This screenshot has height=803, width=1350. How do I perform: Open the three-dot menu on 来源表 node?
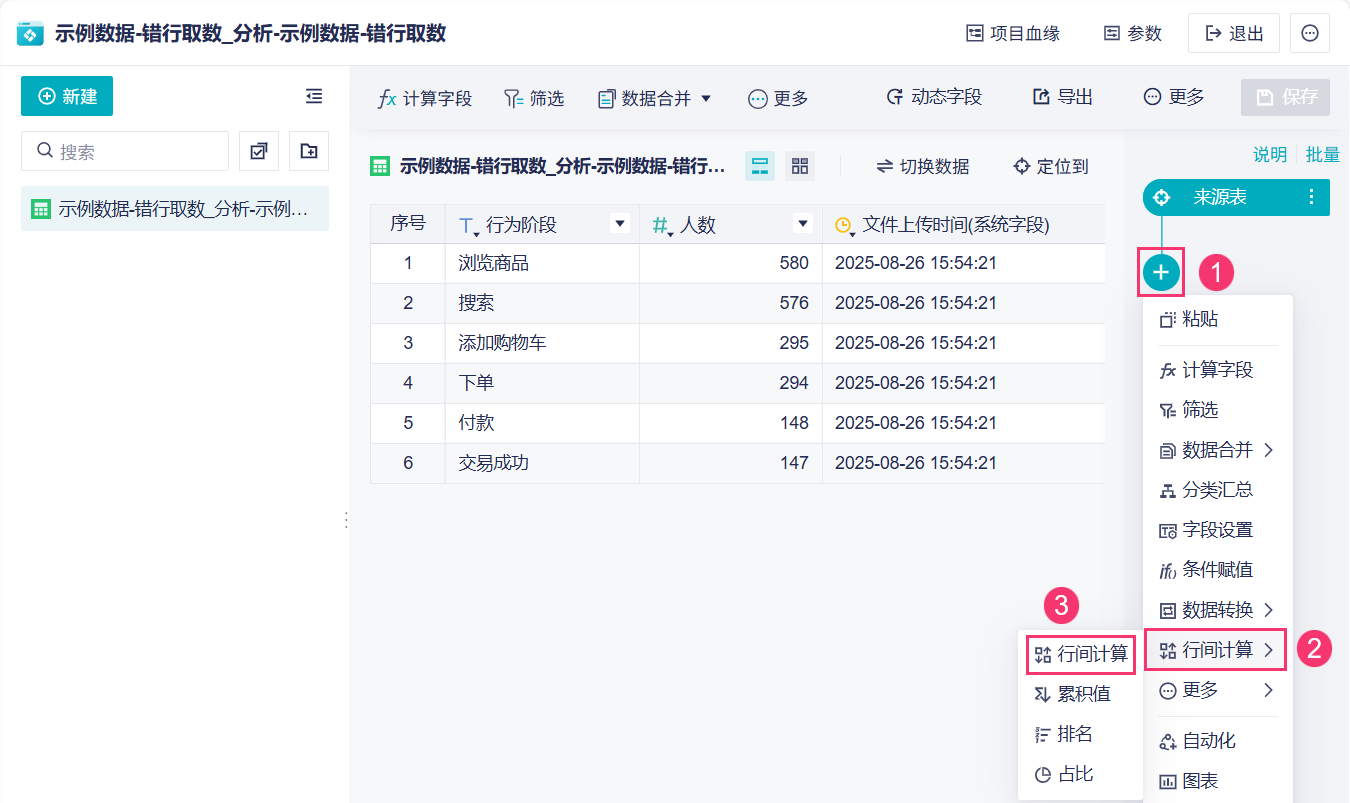[x=1311, y=197]
